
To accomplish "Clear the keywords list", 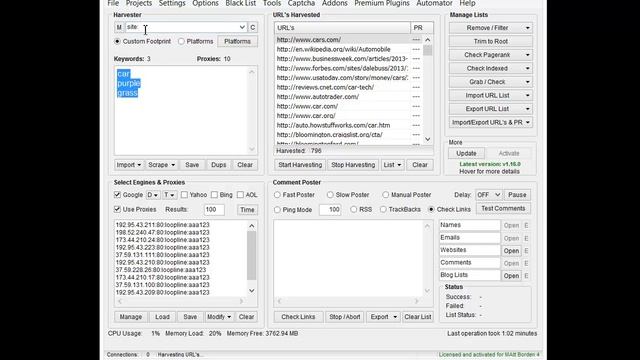I will click(245, 165).
